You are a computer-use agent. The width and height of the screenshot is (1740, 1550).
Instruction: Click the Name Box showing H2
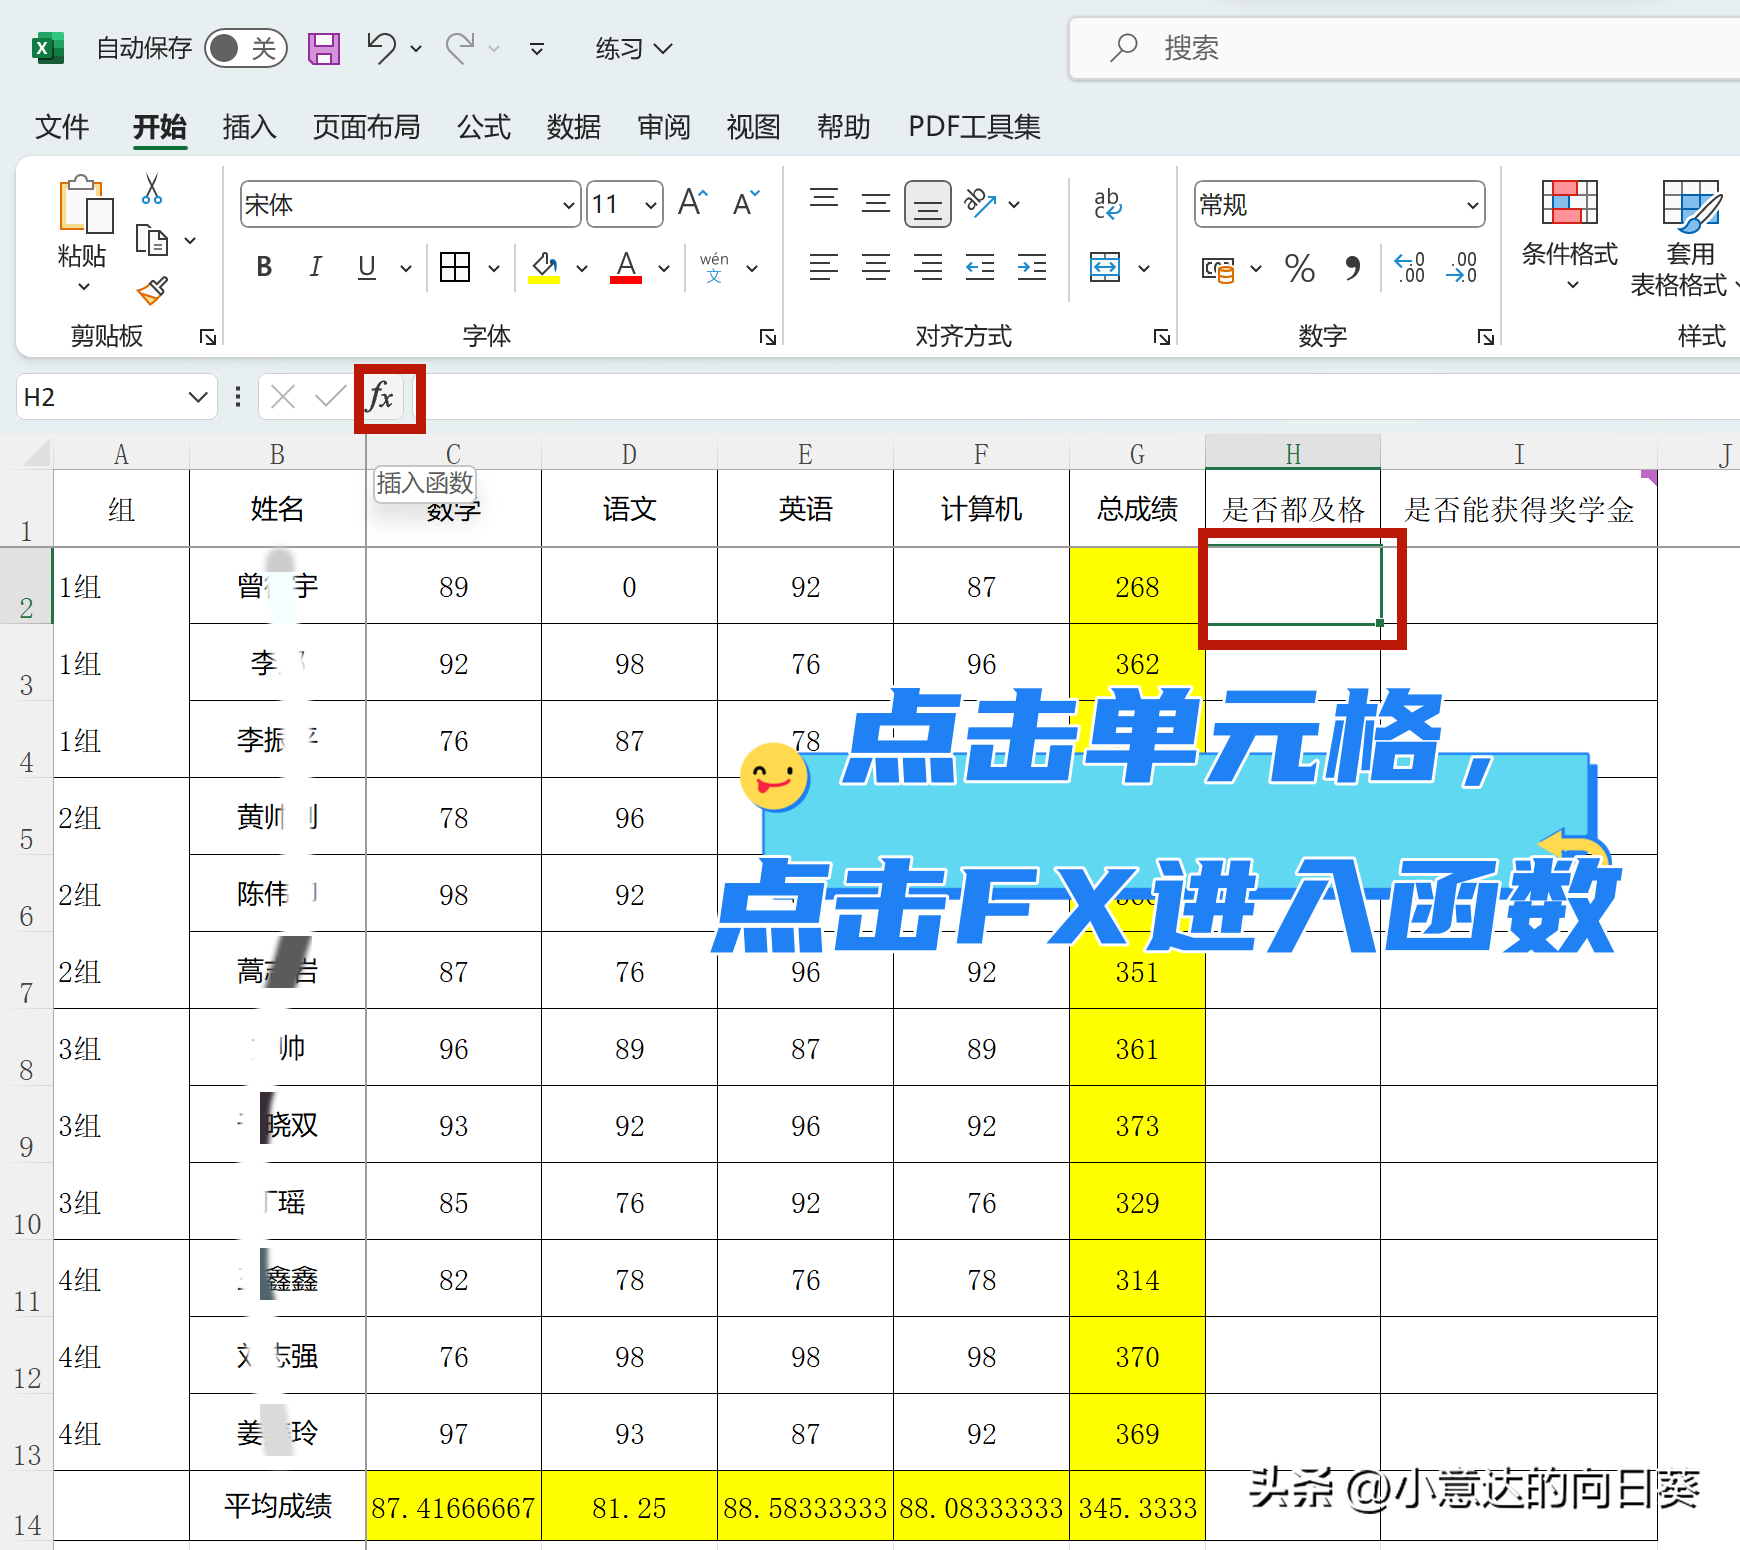(115, 397)
